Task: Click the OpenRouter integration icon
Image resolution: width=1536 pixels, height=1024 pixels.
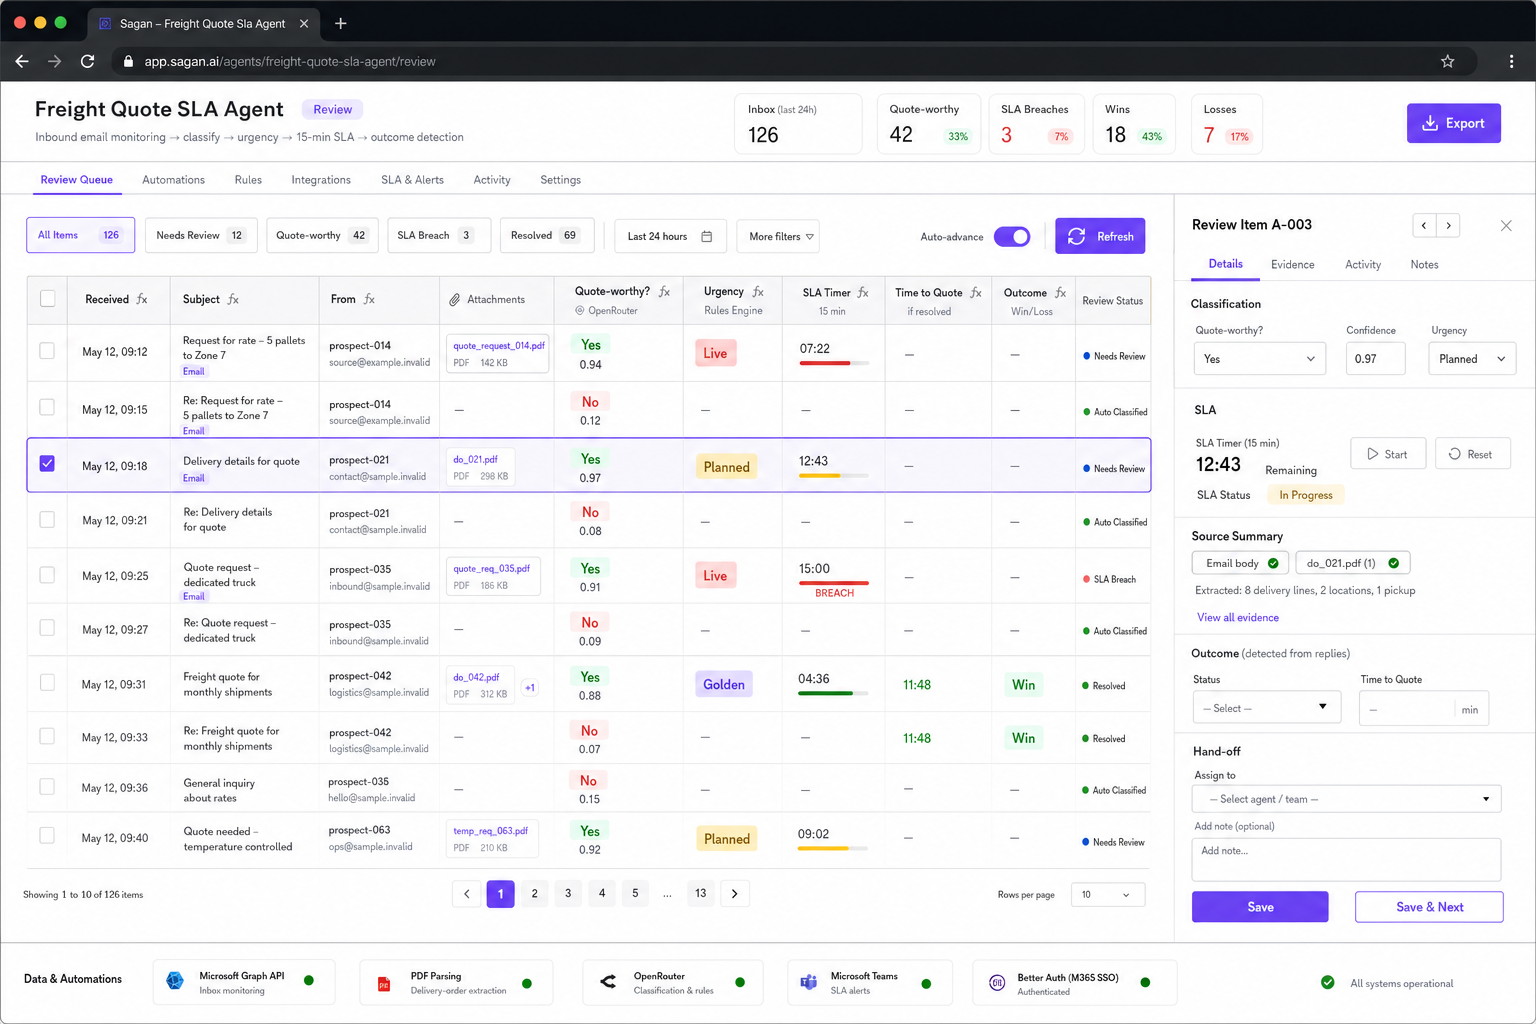Action: point(608,982)
